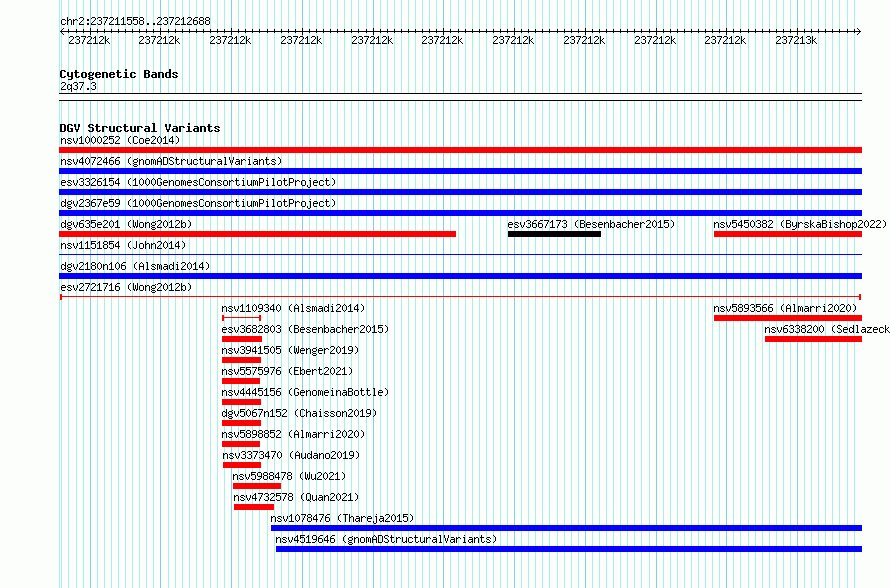This screenshot has width=890, height=588.
Task: Select the red esv3682803 variant bar
Action: pyautogui.click(x=242, y=339)
